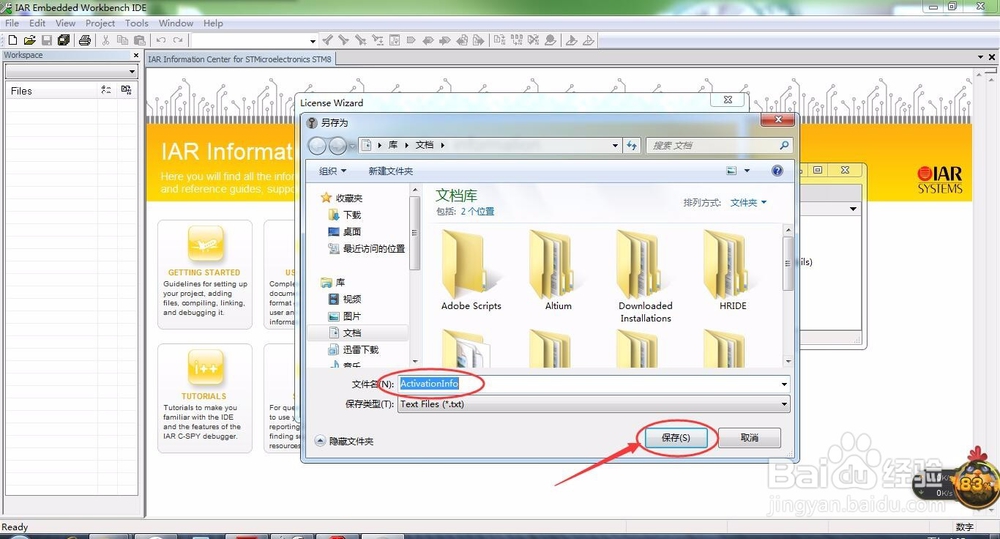Click the Redo toolbar icon
This screenshot has width=1000, height=539.
(x=179, y=40)
